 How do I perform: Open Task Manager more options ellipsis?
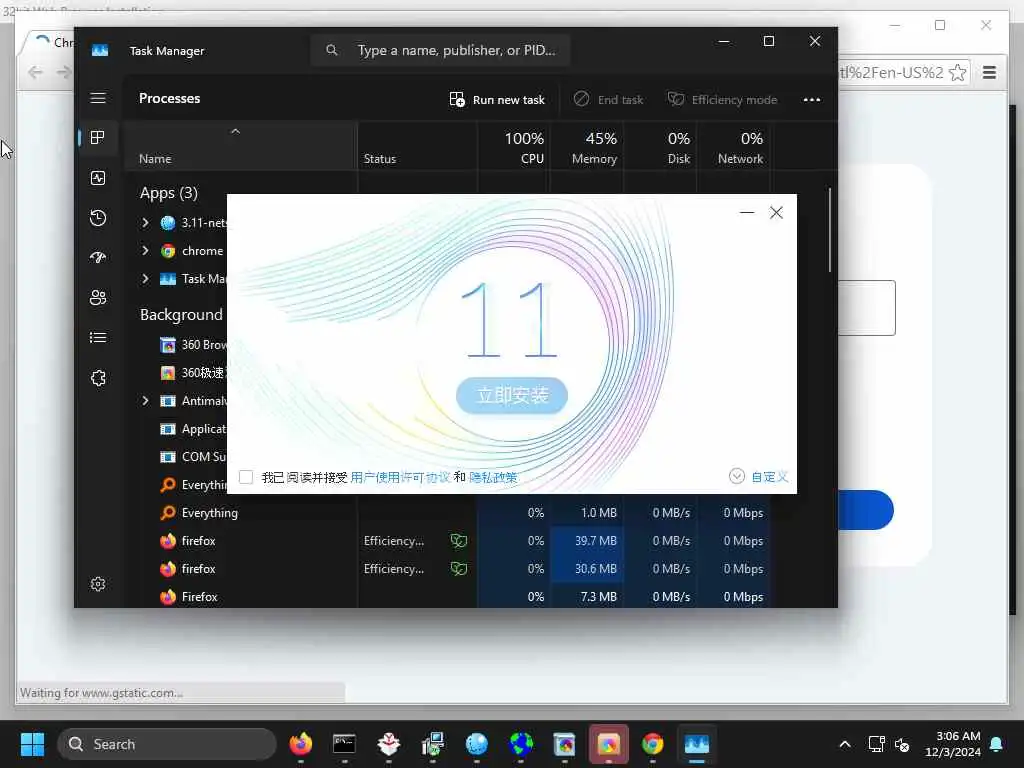pos(812,100)
